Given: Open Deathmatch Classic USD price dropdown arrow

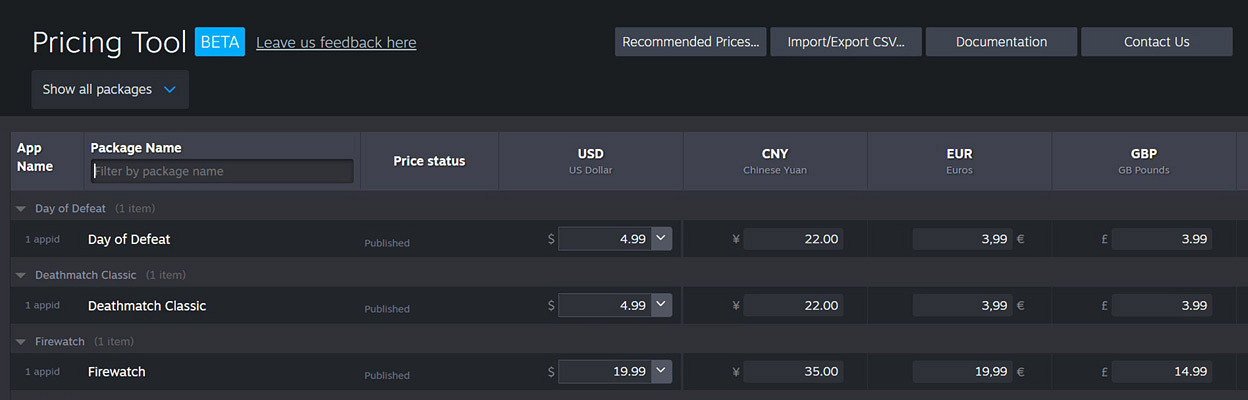Looking at the screenshot, I should [x=661, y=305].
